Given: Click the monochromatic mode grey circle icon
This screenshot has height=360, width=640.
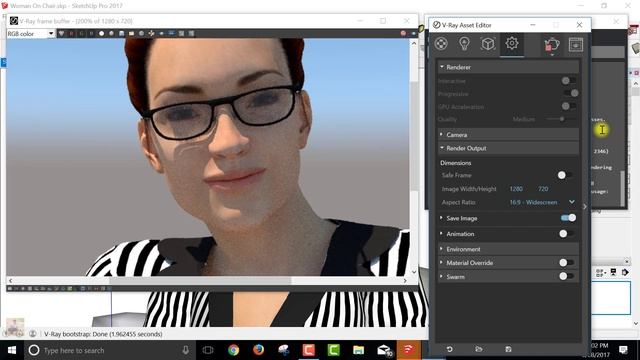Looking at the screenshot, I should pyautogui.click(x=111, y=33).
